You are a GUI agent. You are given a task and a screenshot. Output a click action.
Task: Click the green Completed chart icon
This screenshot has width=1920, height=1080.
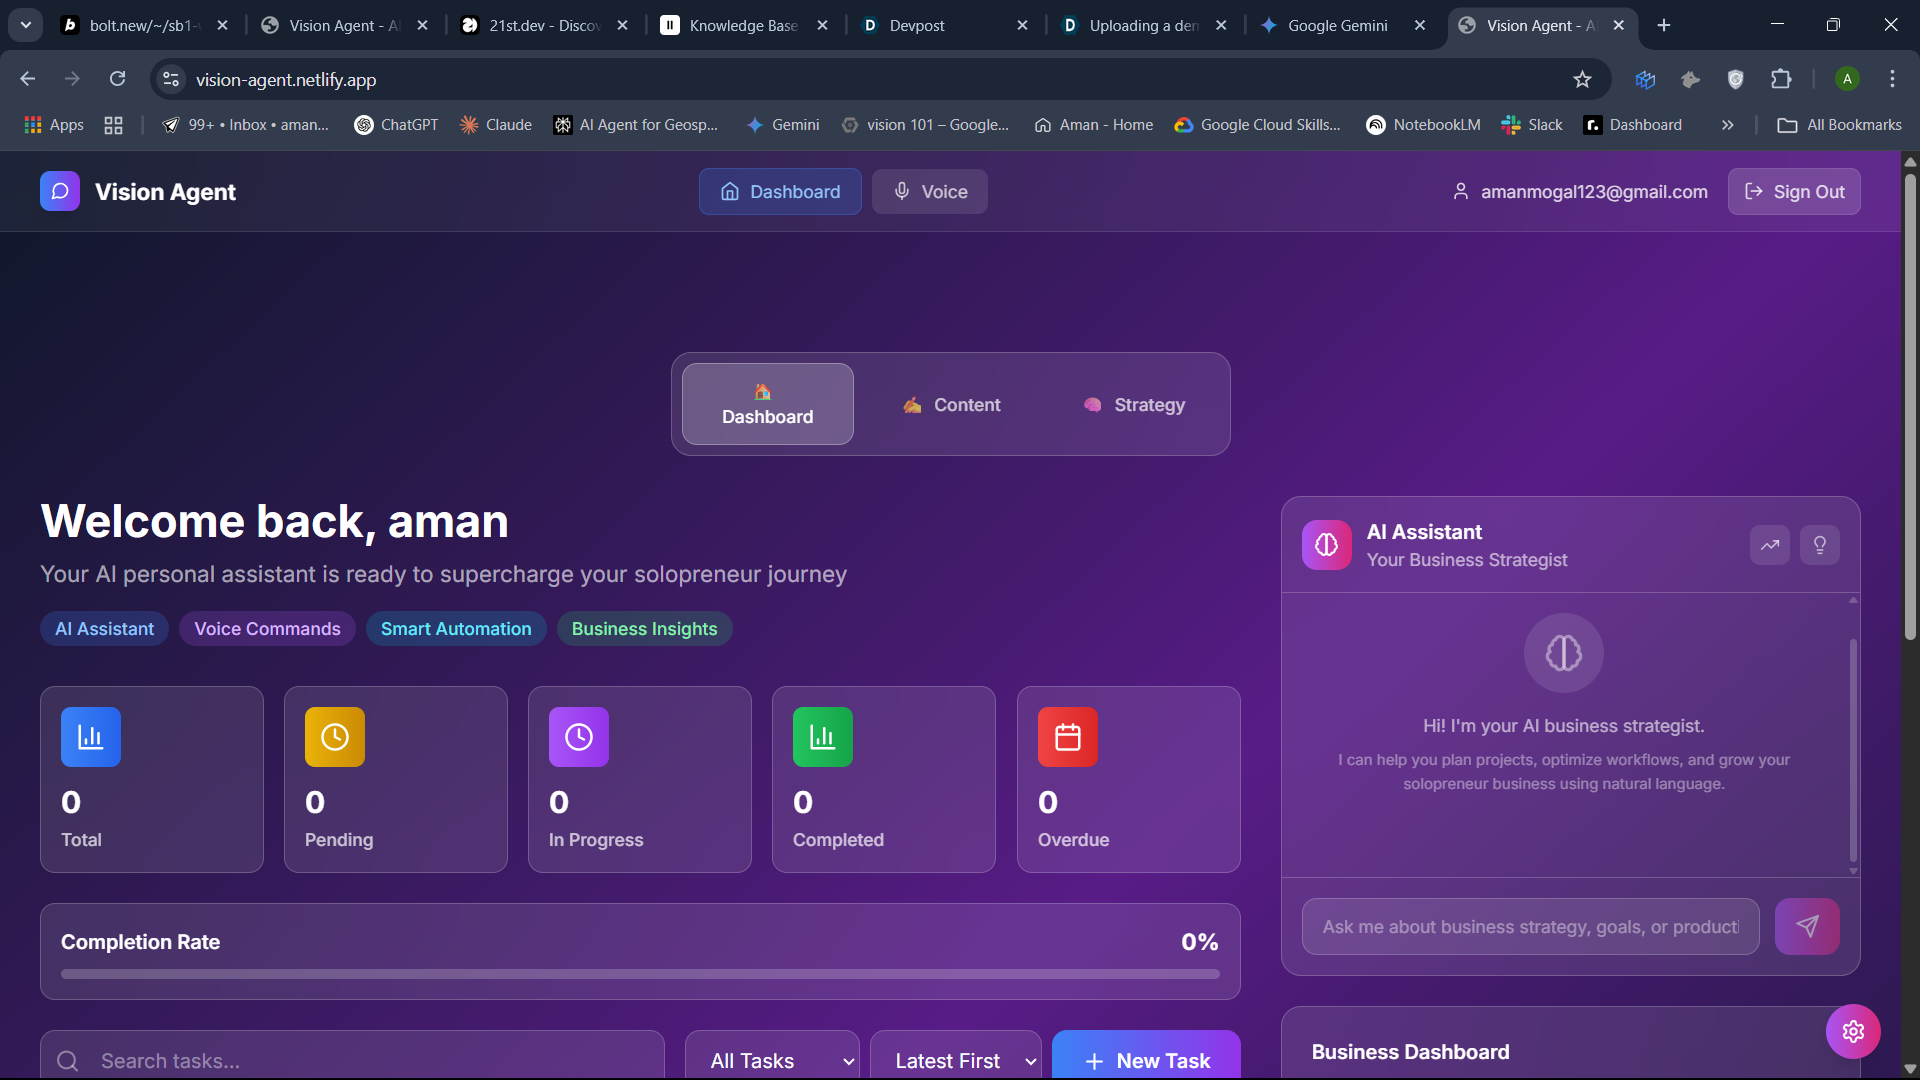point(822,737)
